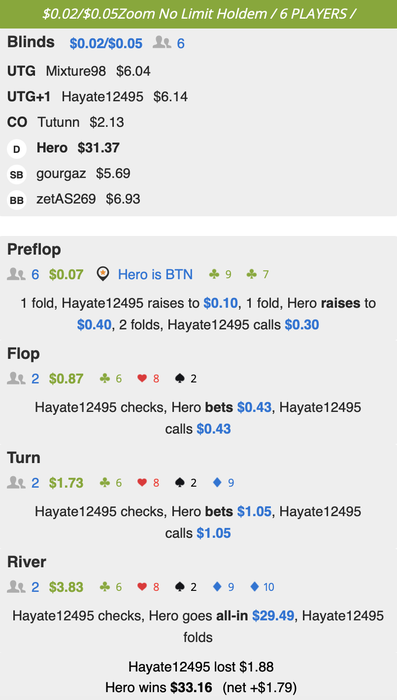This screenshot has height=700, width=397.
Task: Click the 2 of spades flop card
Action: pos(186,379)
